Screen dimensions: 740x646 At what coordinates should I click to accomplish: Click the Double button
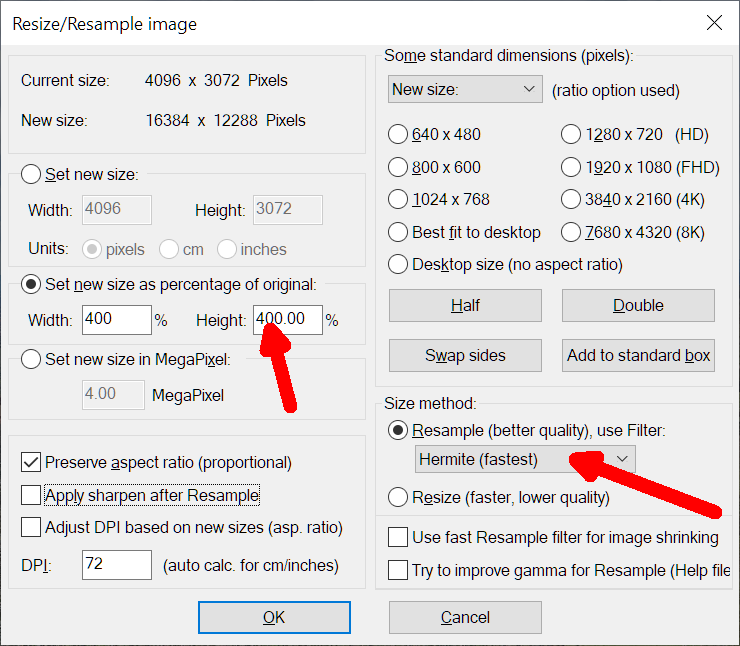[x=638, y=306]
